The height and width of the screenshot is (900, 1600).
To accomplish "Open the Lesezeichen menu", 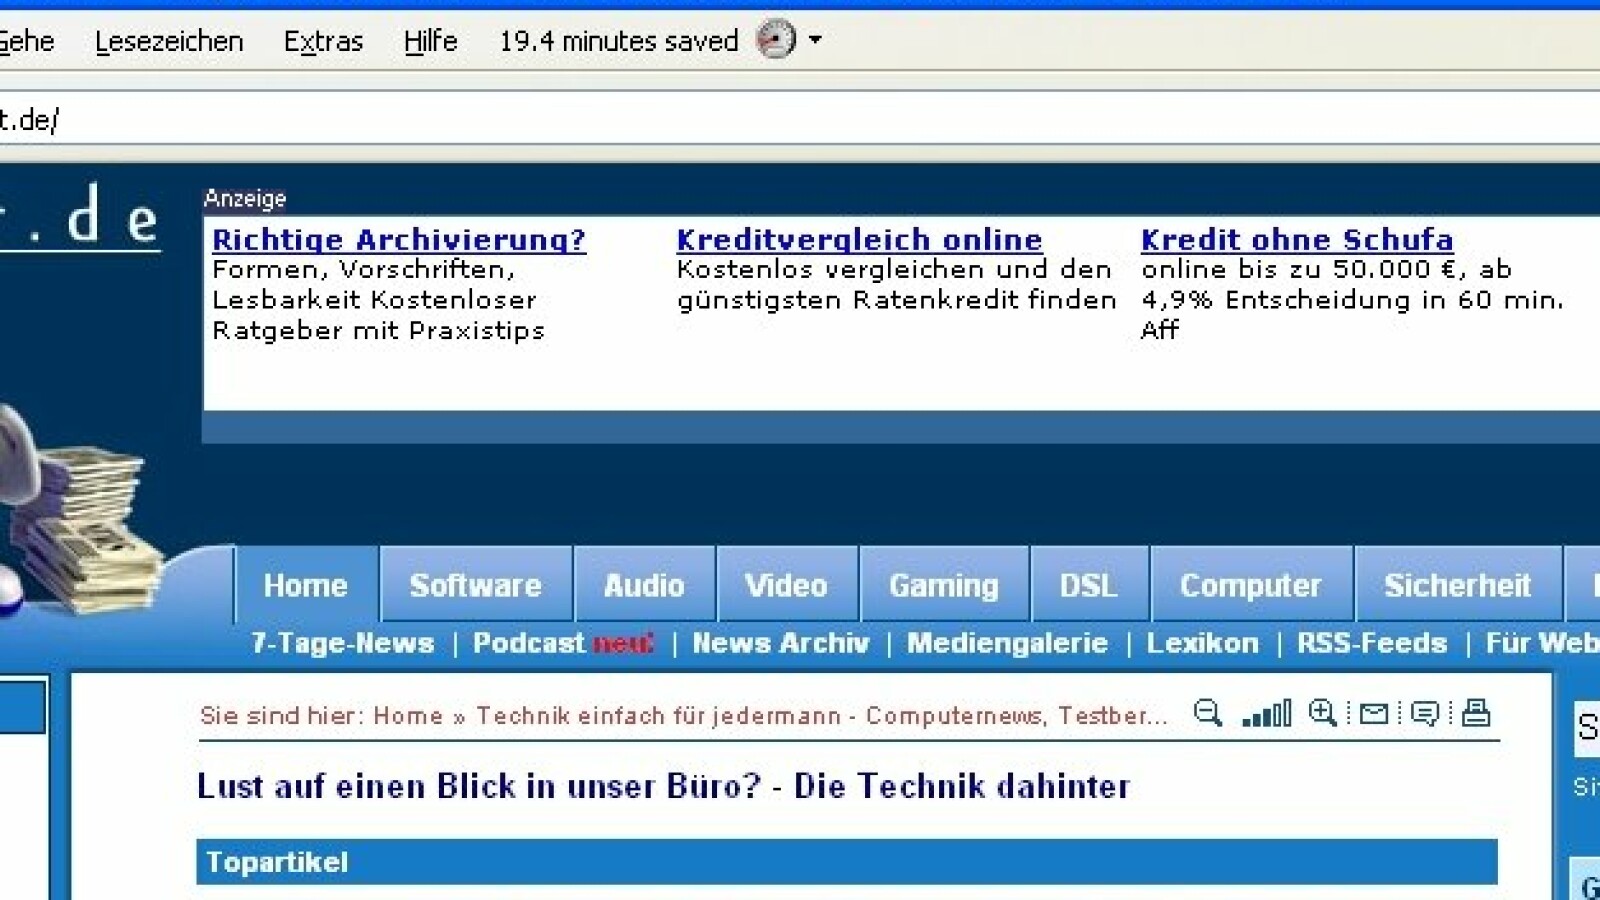I will click(x=169, y=41).
